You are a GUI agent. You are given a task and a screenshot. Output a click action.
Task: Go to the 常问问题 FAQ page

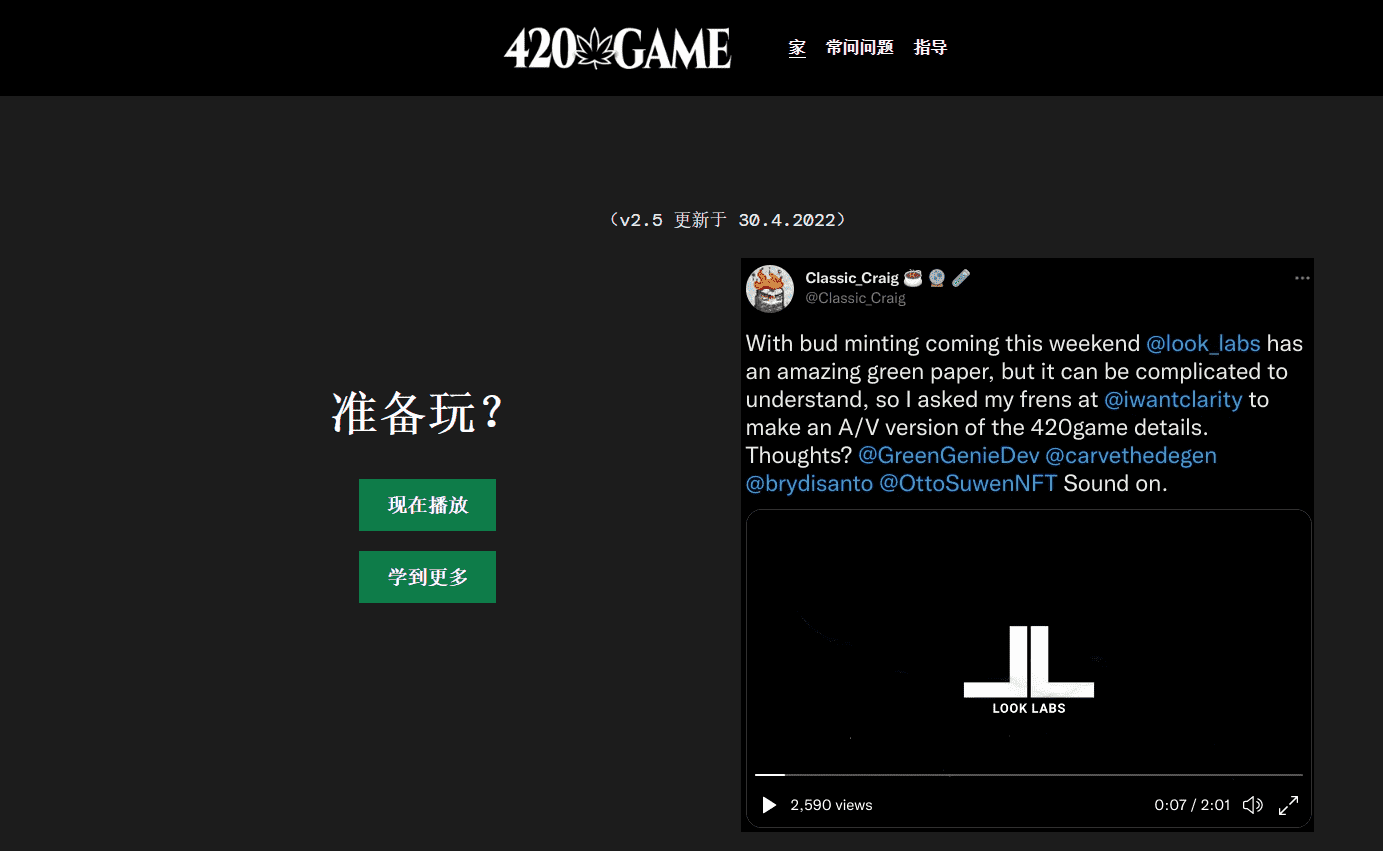(859, 48)
